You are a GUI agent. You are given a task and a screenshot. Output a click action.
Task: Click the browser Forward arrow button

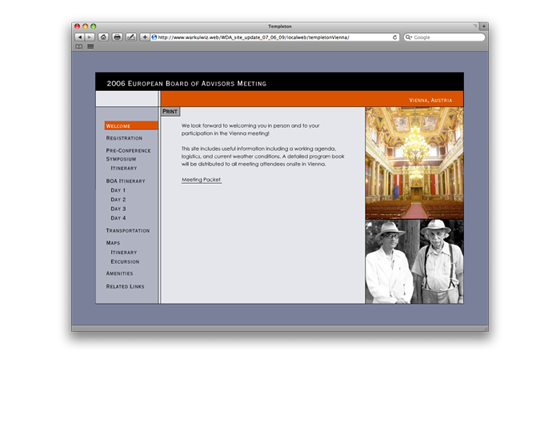tap(89, 37)
